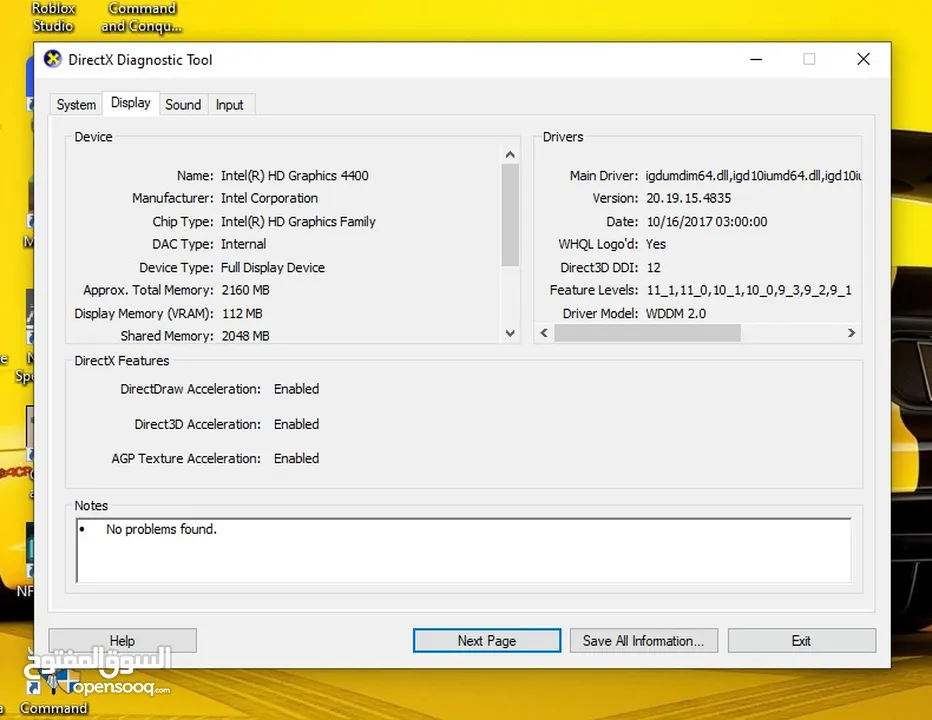Open the Sound tab

183,105
